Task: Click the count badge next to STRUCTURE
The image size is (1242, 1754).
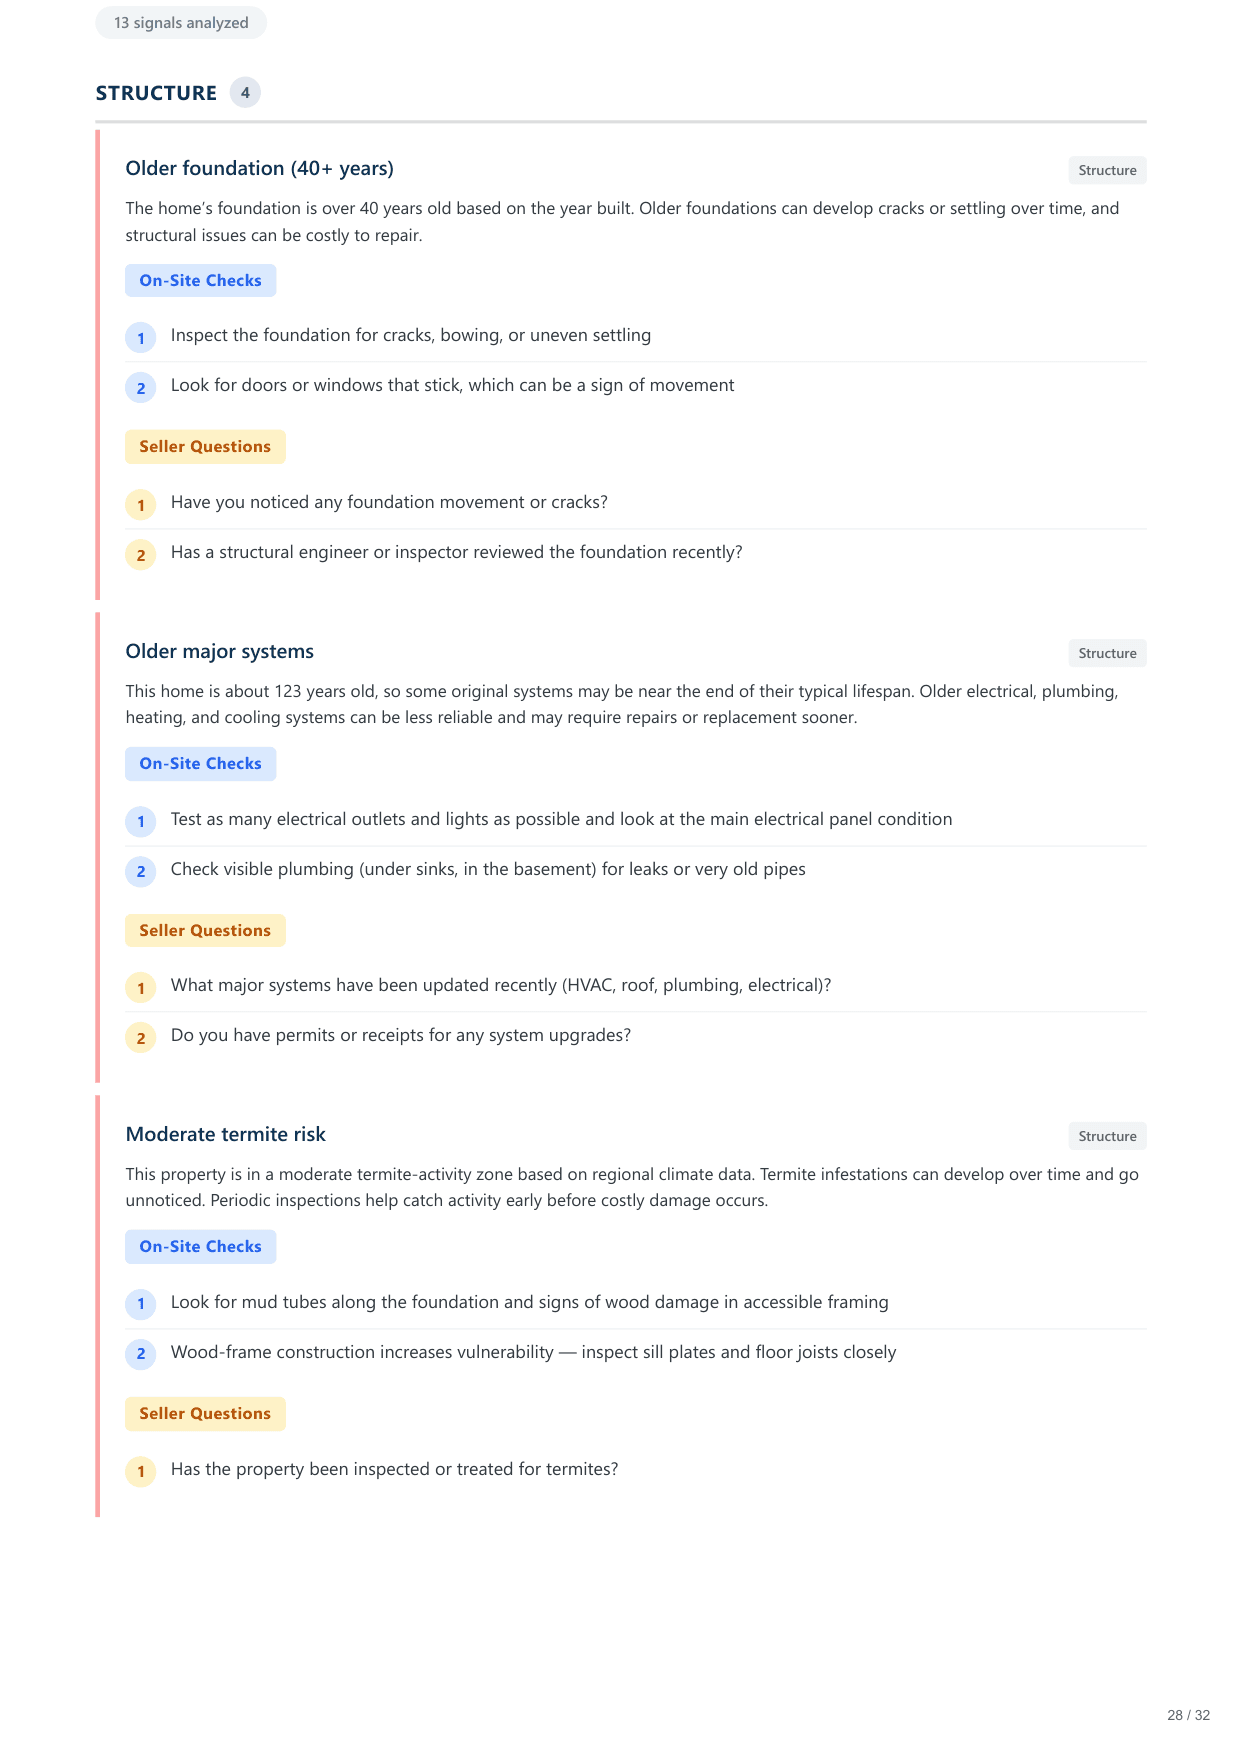Action: [245, 93]
